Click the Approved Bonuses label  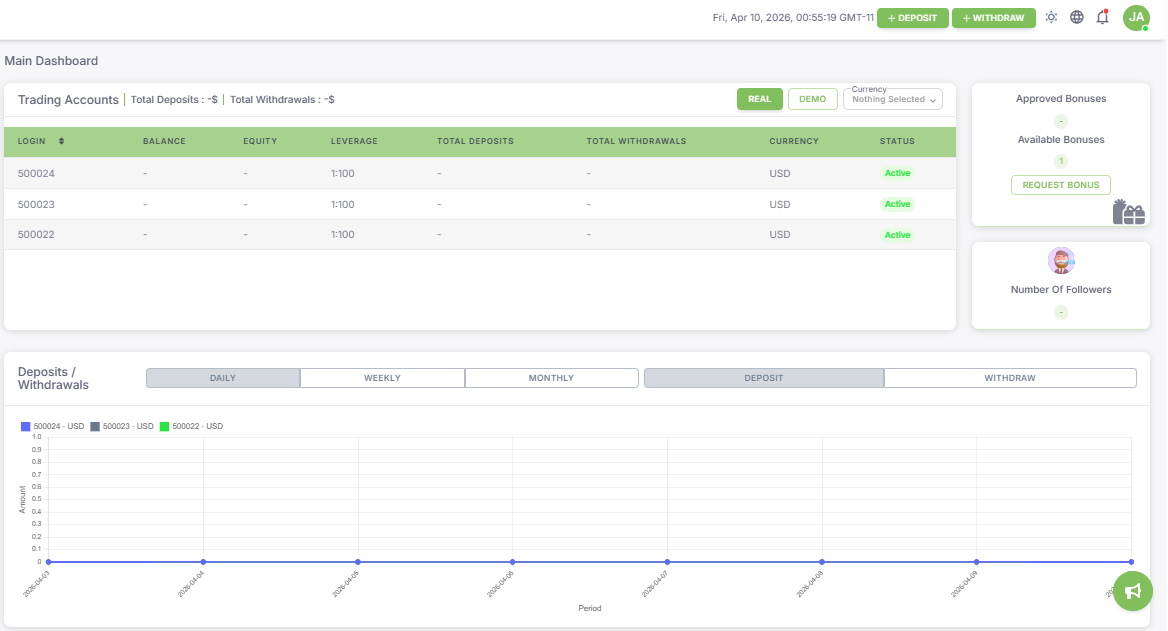pos(1061,98)
